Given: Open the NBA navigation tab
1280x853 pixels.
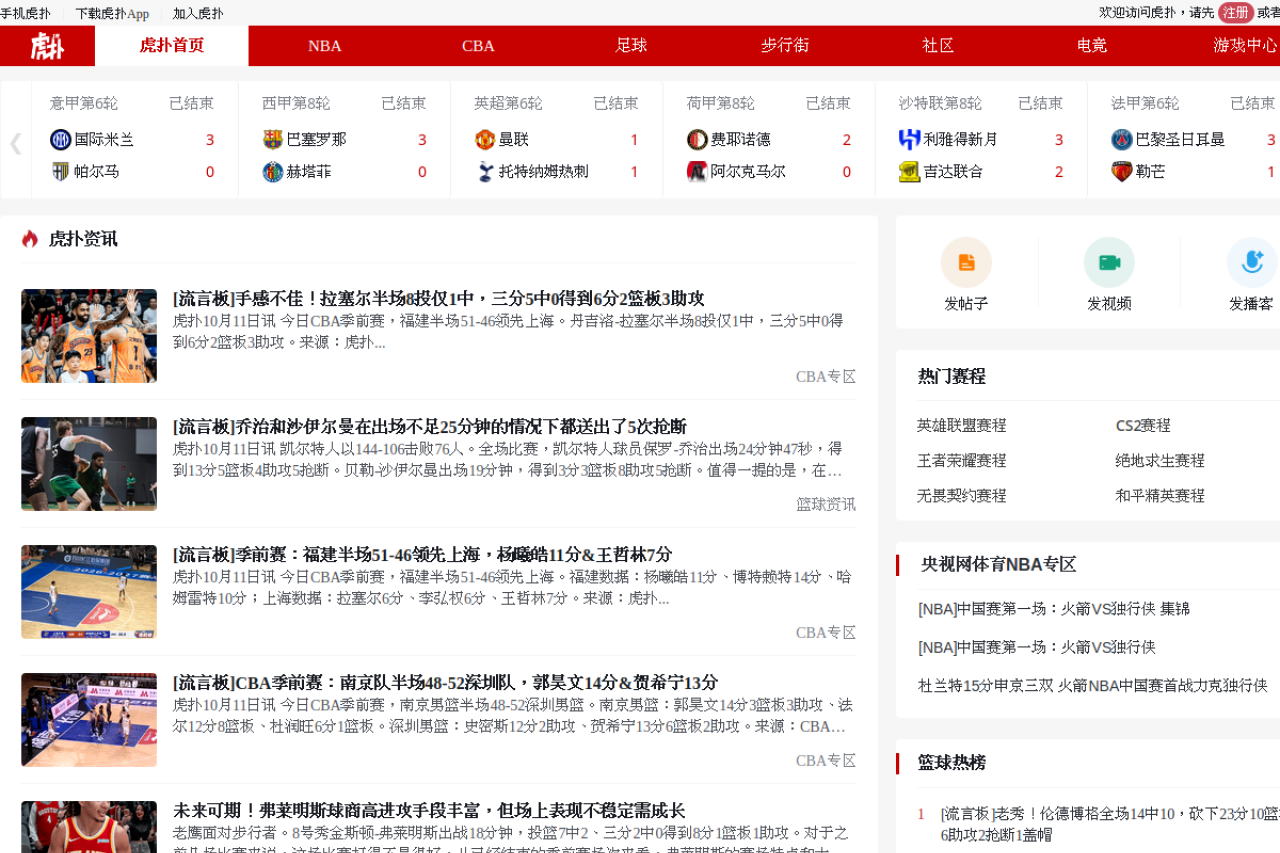Looking at the screenshot, I should coord(325,46).
